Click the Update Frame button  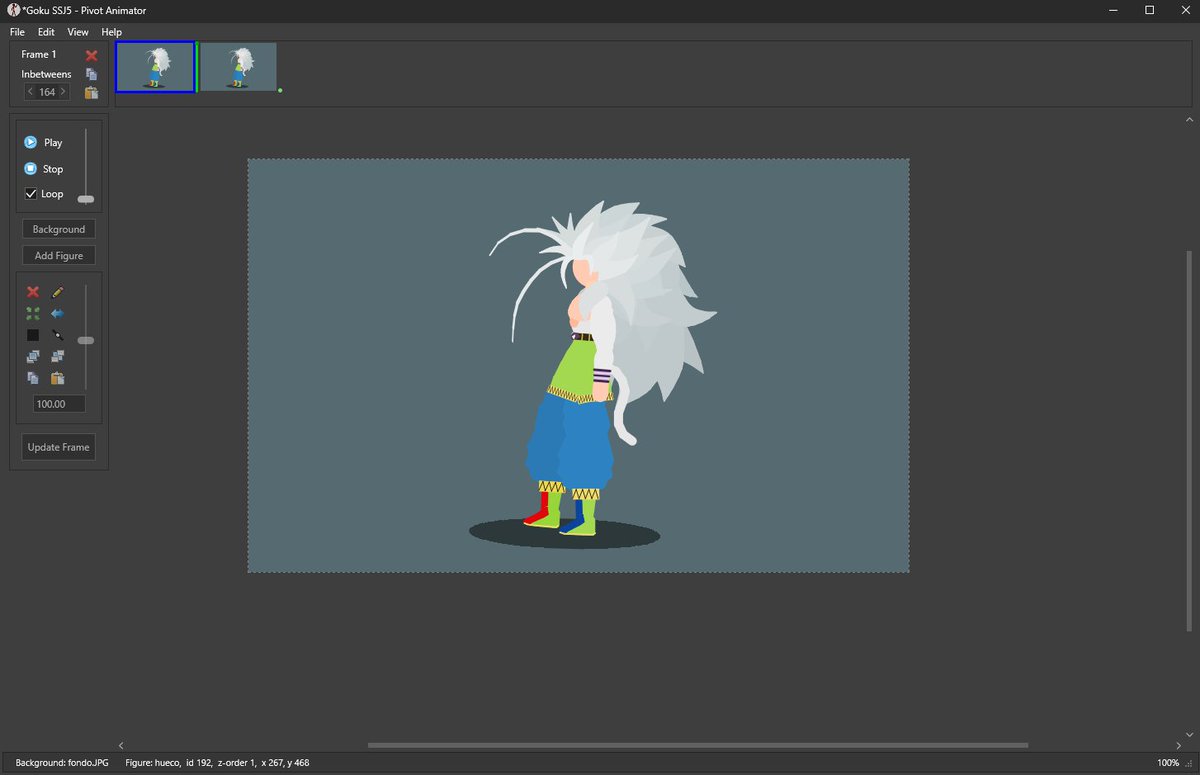point(59,447)
